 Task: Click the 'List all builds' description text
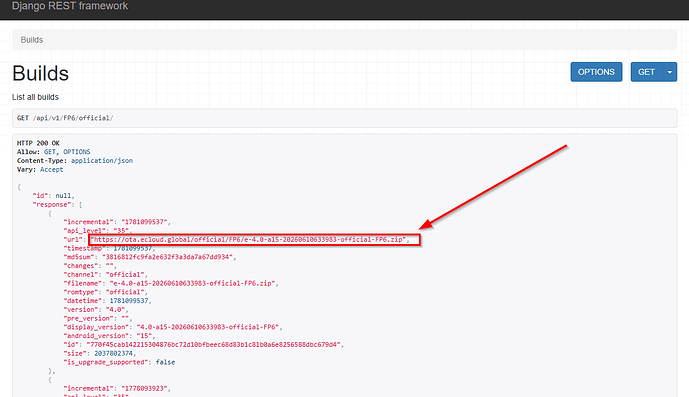tap(35, 97)
